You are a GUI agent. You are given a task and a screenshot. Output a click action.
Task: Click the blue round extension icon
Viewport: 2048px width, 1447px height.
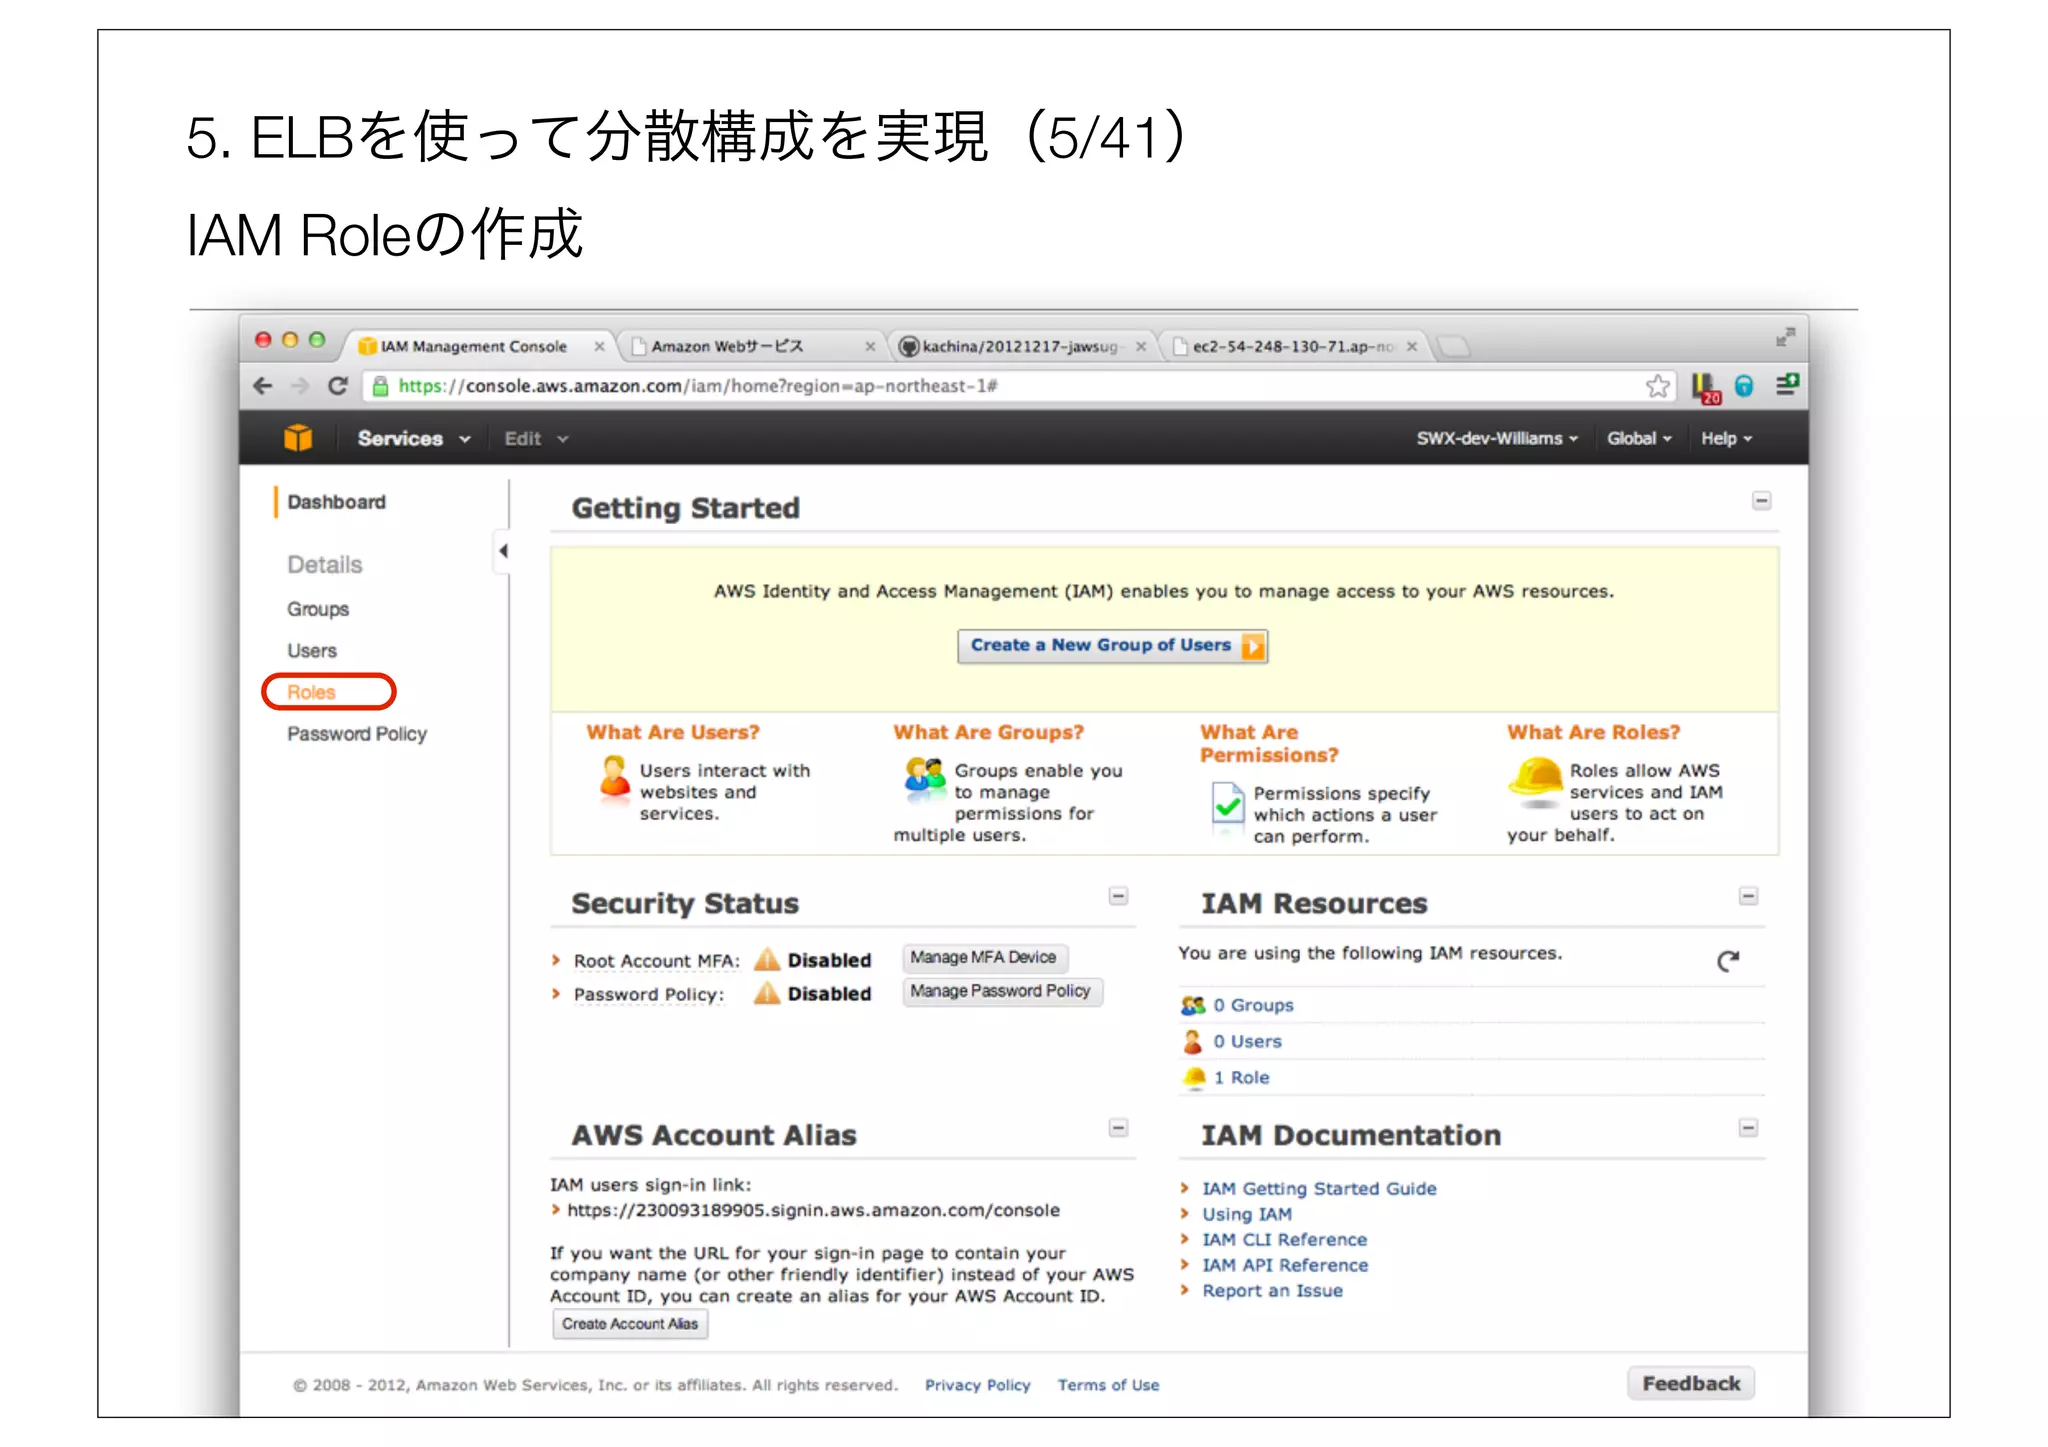1744,386
